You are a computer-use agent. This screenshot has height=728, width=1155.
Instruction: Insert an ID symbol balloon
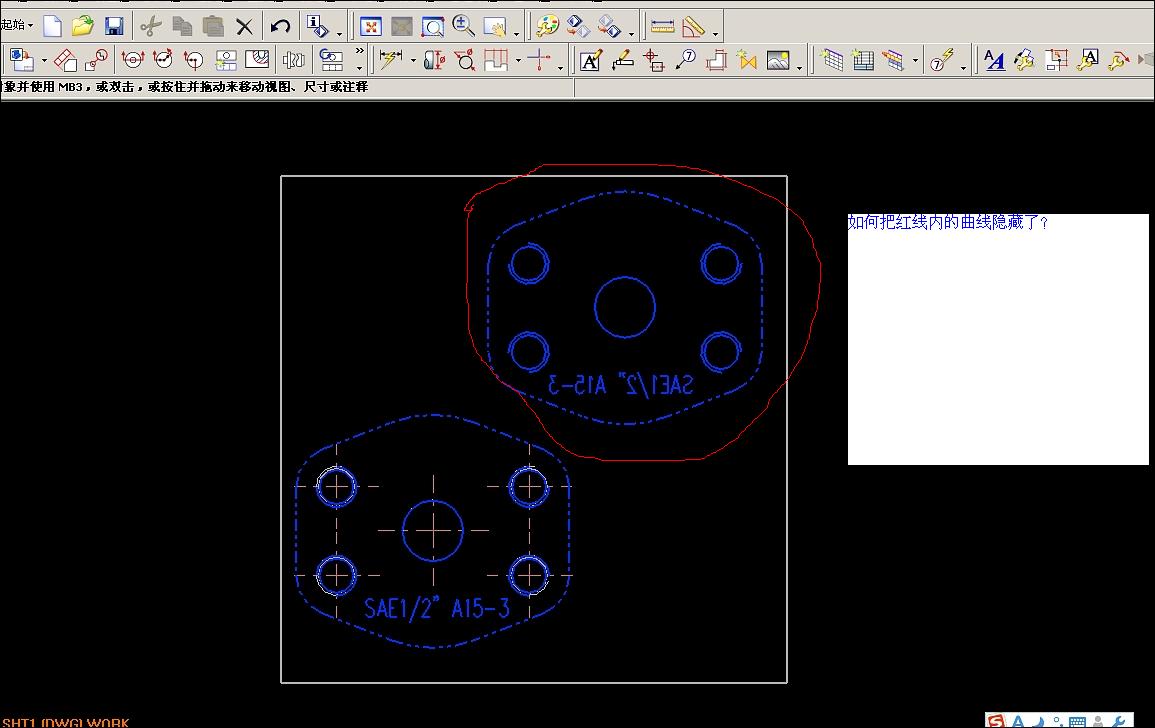[x=685, y=60]
